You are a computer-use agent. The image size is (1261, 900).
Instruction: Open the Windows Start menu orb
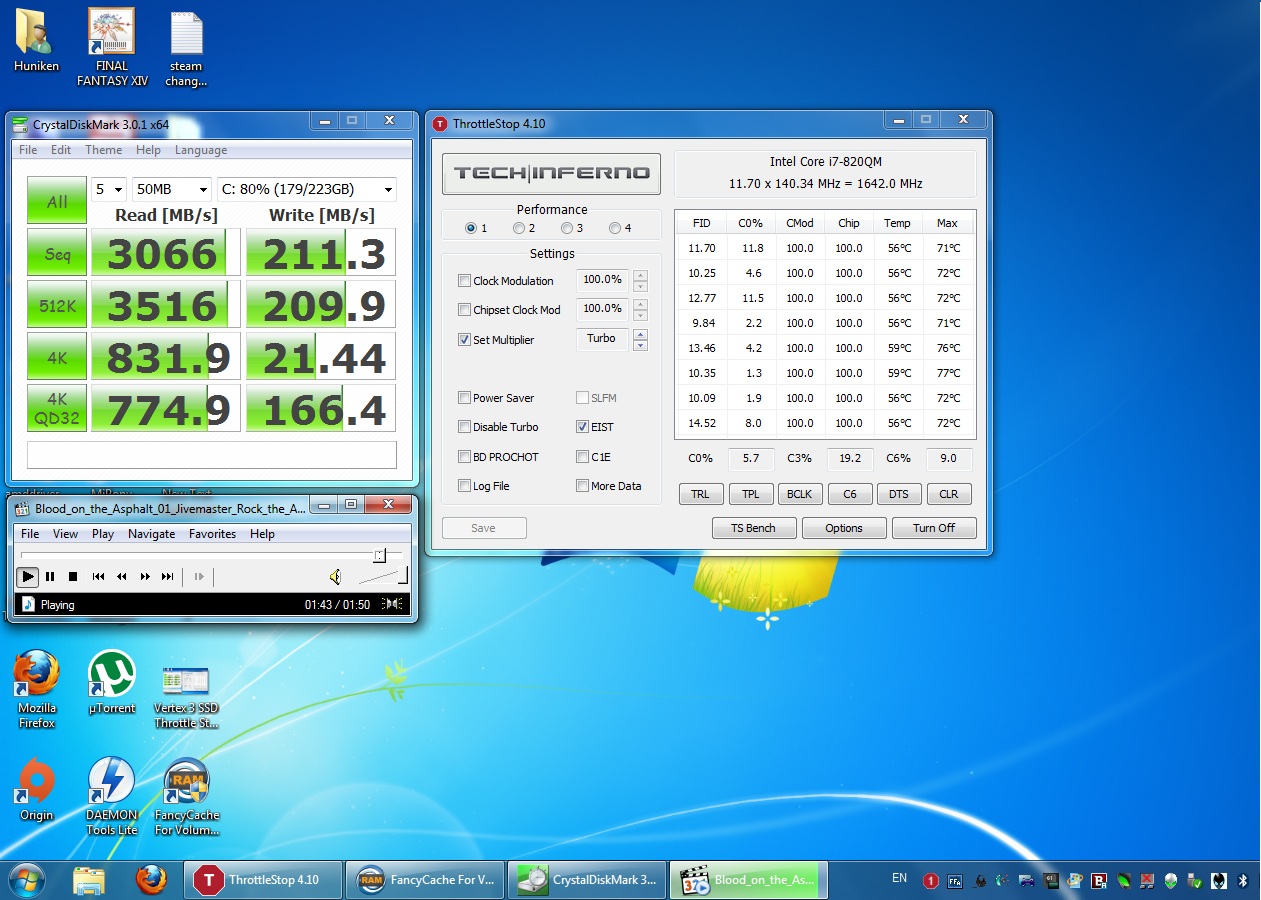[25, 879]
